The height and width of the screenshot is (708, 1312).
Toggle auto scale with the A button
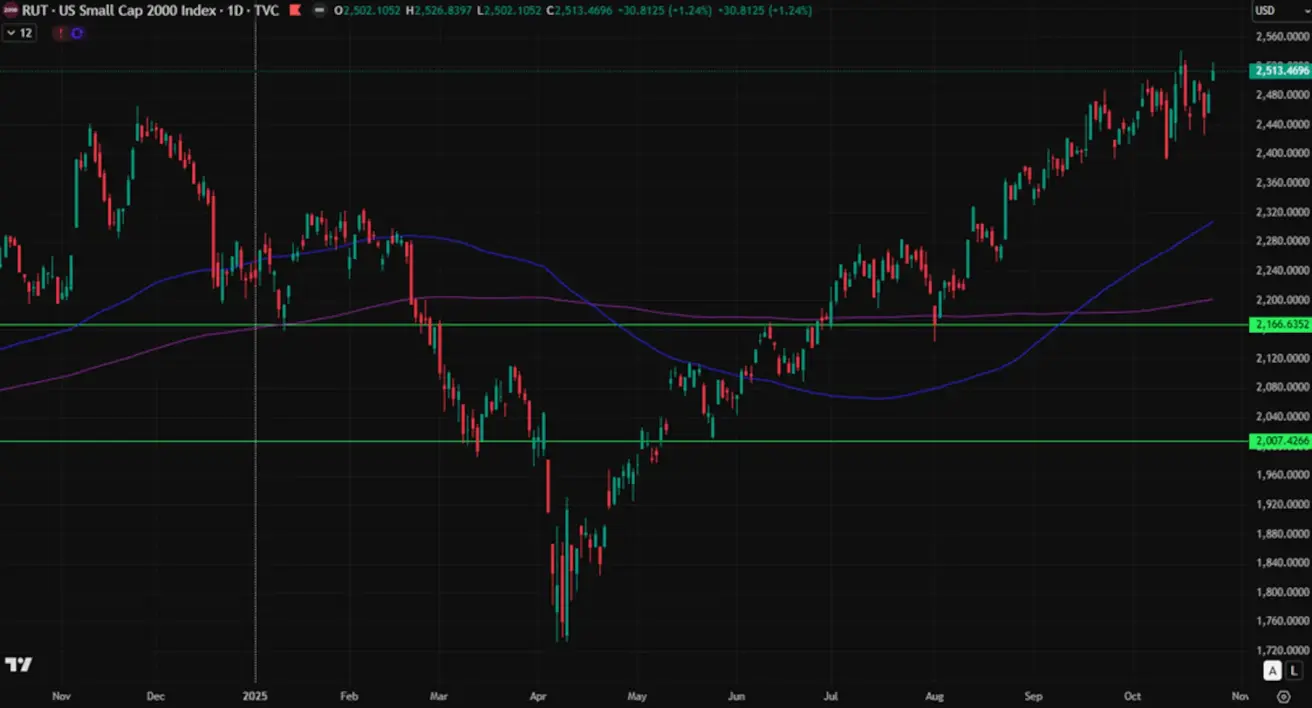pyautogui.click(x=1272, y=671)
